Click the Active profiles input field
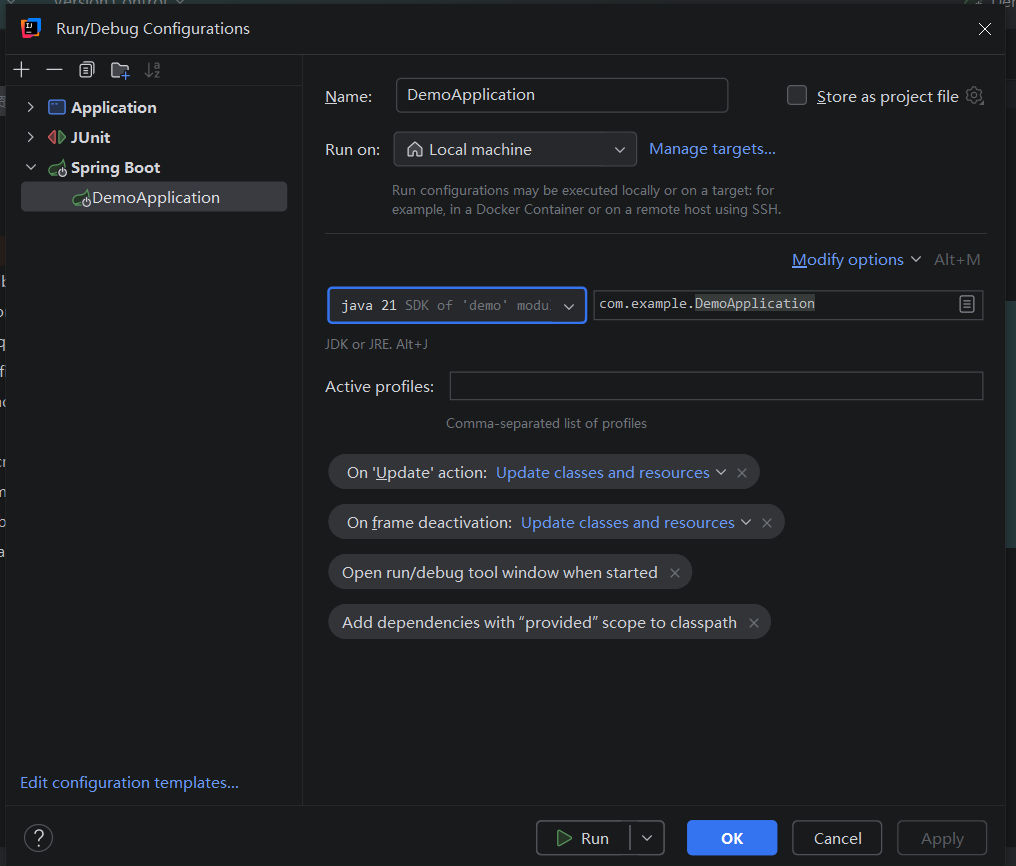Screen dimensions: 1016x866 [716, 386]
